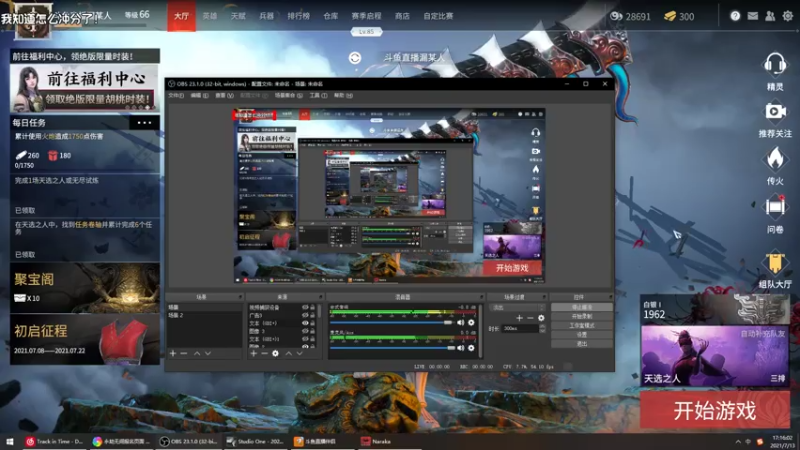Mute 麦克风/Aux via its speaker icon

pos(461,348)
